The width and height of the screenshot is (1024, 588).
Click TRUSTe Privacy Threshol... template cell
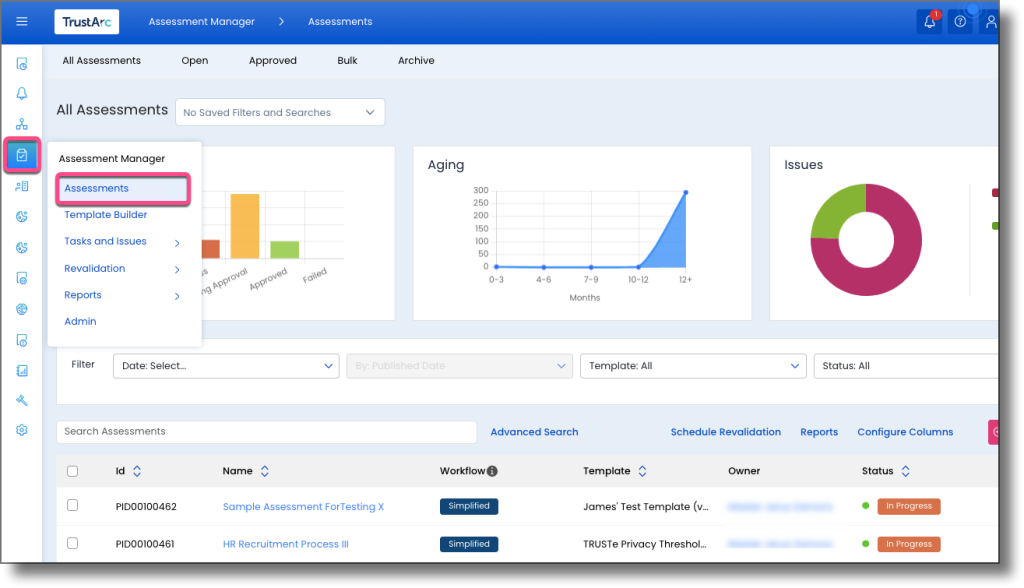point(645,544)
